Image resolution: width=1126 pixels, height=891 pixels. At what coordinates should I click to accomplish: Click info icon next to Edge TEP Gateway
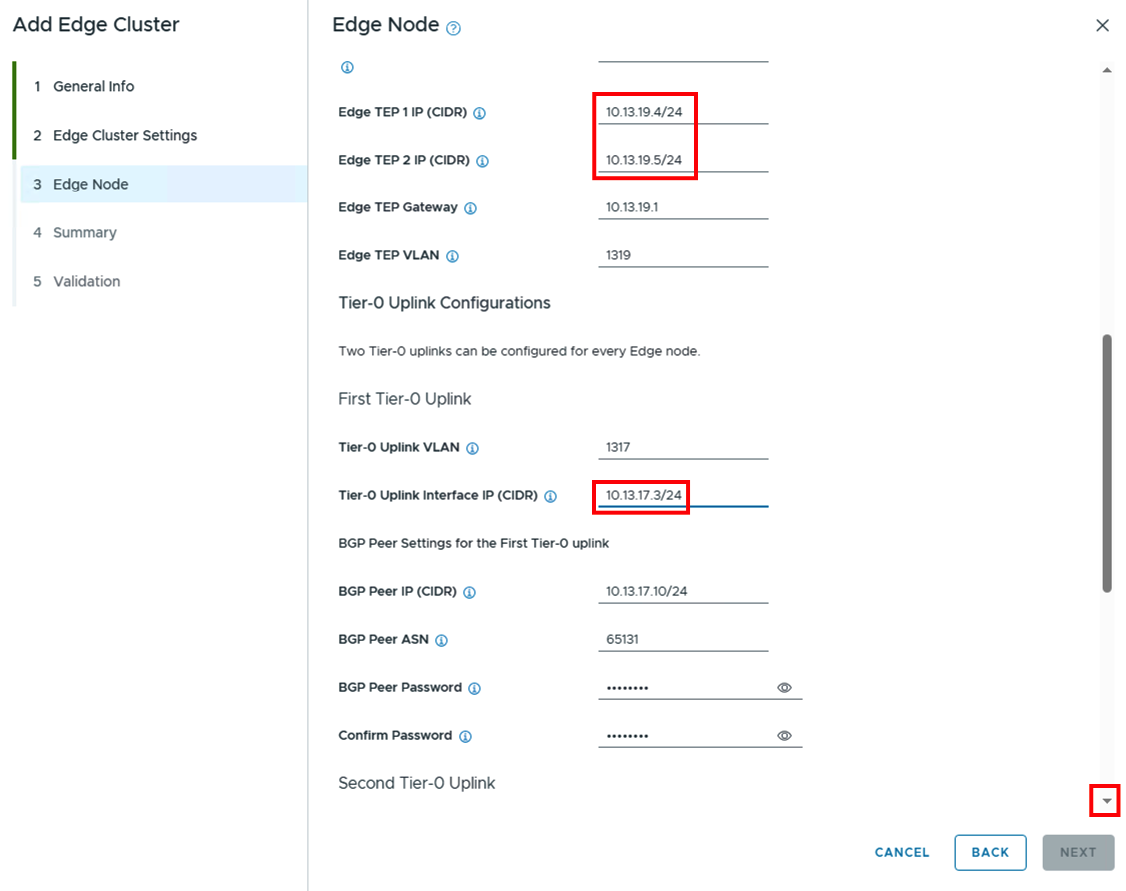[x=470, y=208]
